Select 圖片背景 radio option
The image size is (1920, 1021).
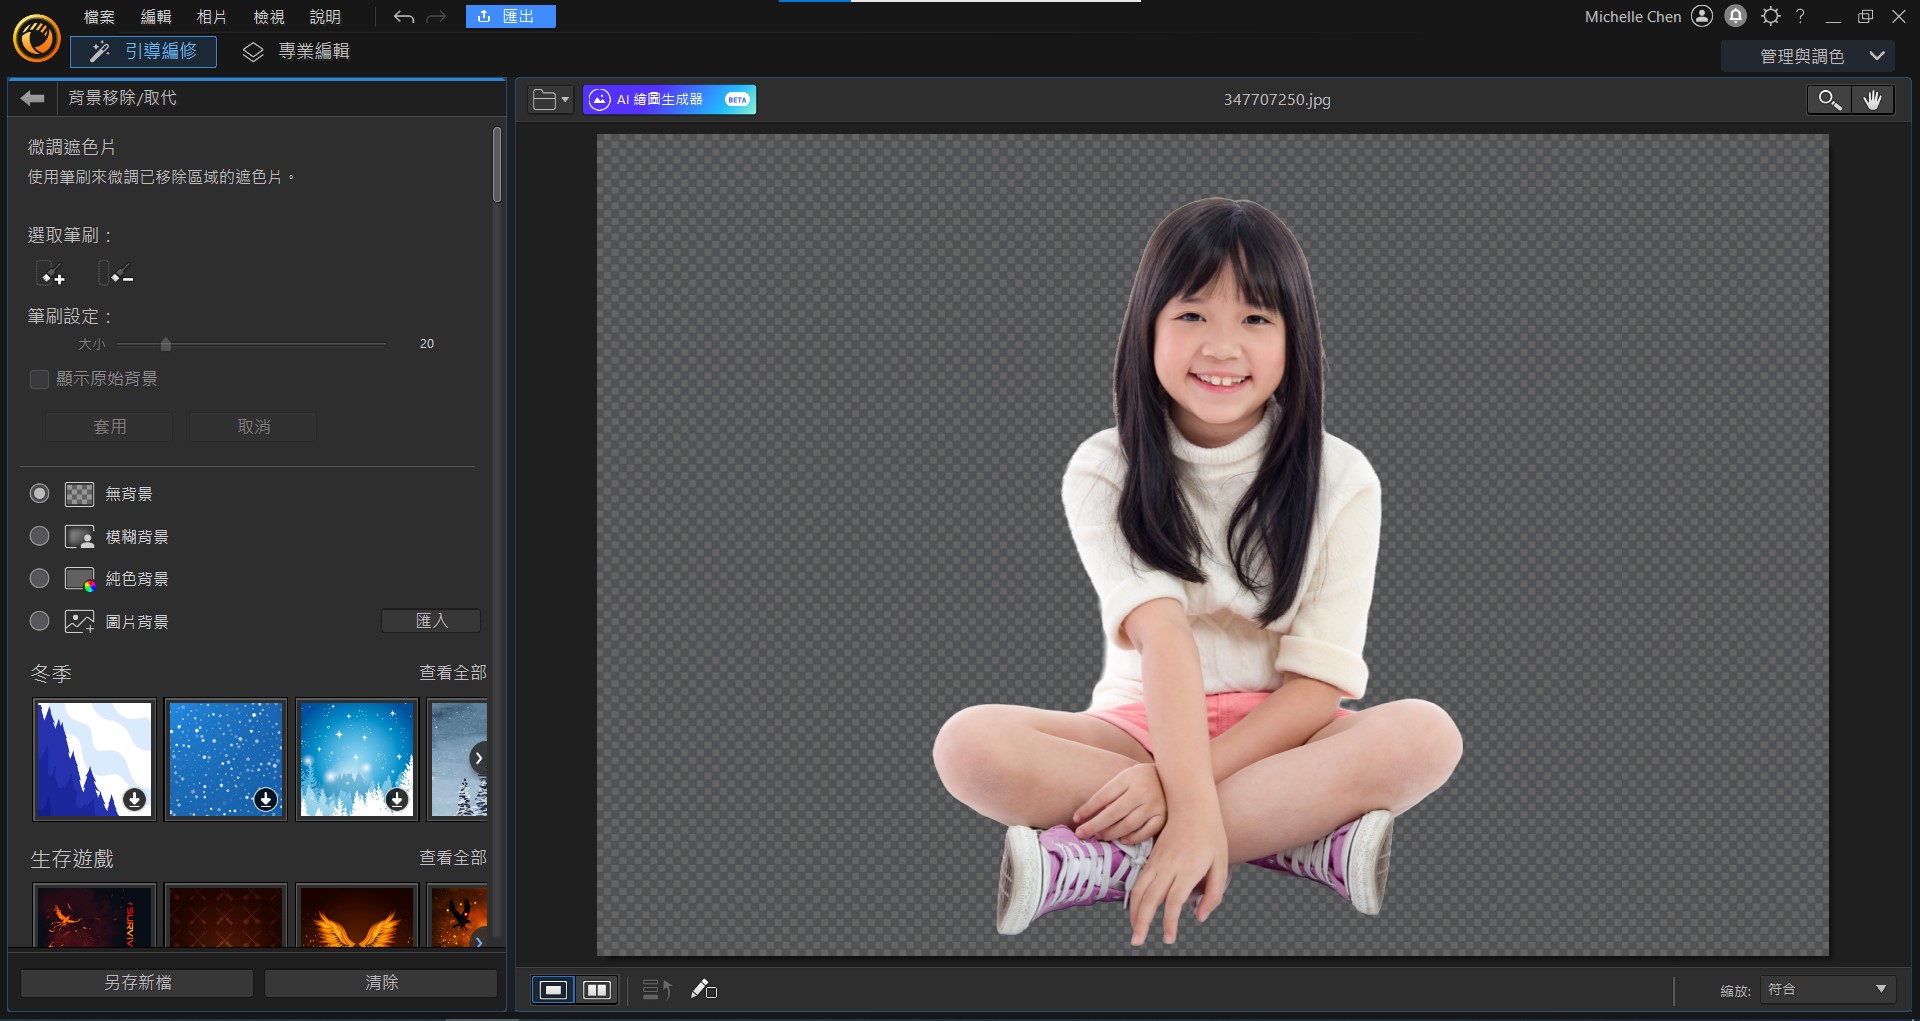[x=39, y=621]
